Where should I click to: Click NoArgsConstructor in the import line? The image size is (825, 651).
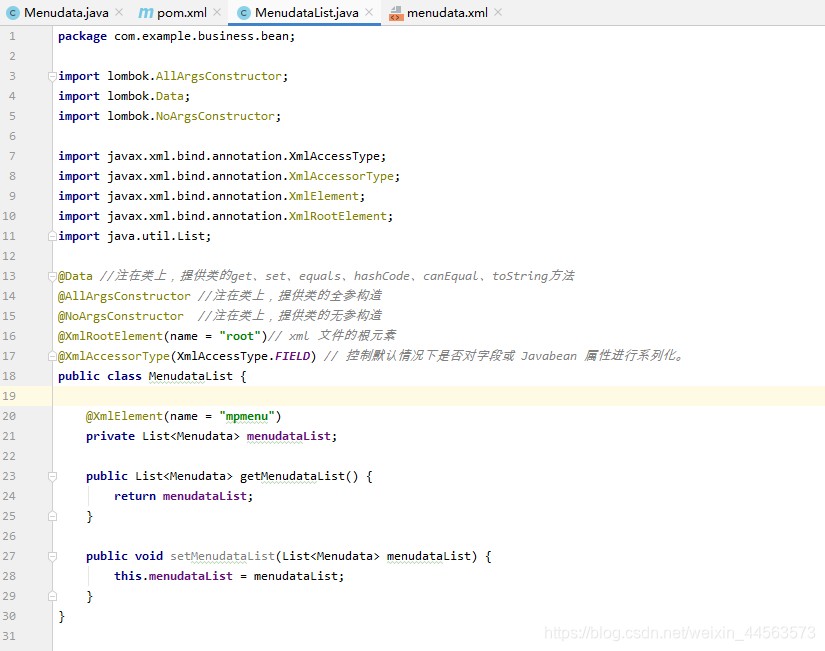tap(215, 116)
